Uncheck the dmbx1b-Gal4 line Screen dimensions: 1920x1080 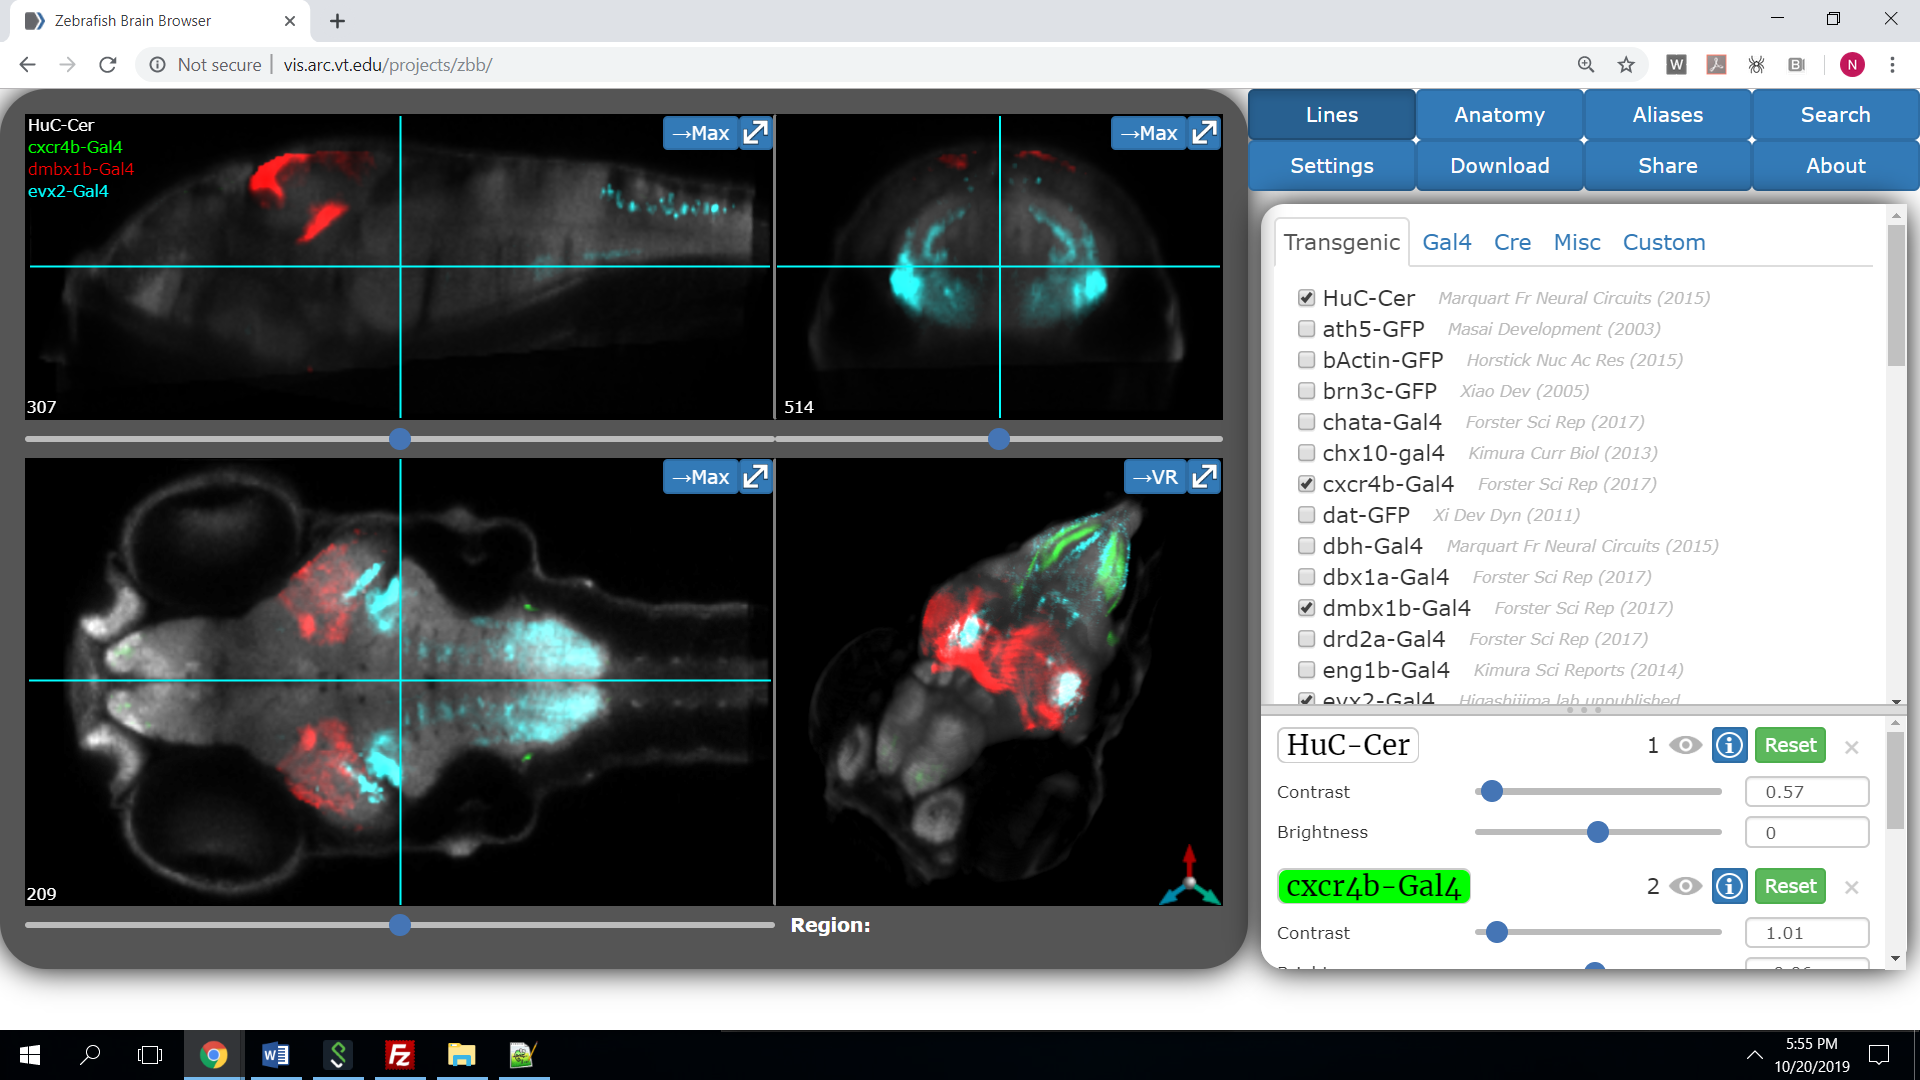(1306, 607)
